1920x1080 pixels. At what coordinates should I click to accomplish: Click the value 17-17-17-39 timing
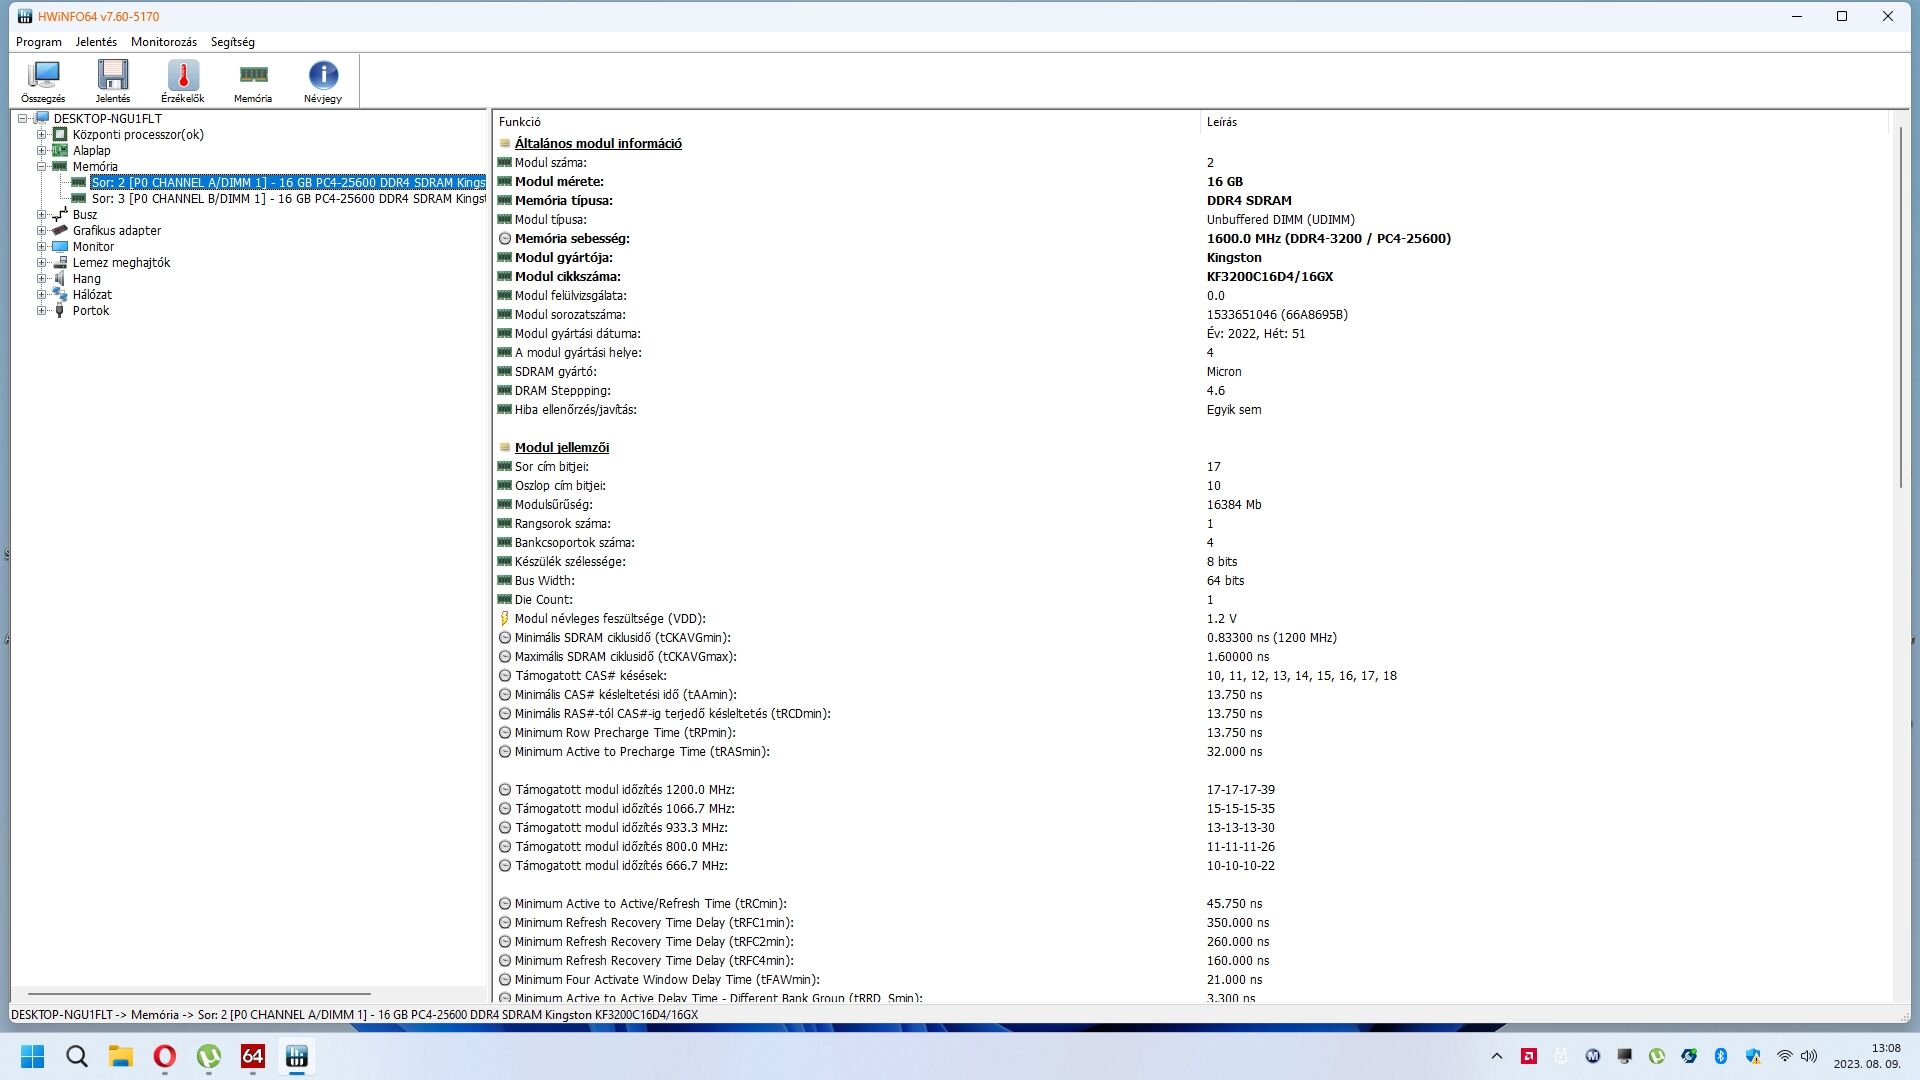[1240, 789]
